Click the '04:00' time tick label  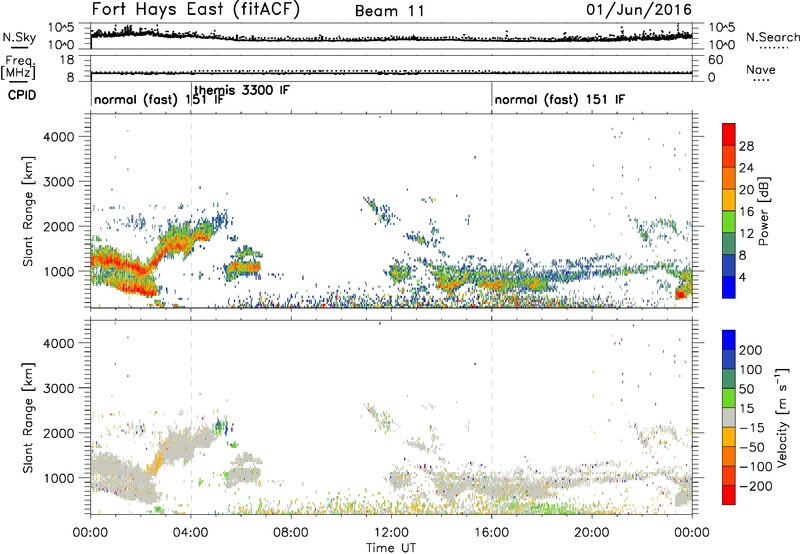coord(191,533)
